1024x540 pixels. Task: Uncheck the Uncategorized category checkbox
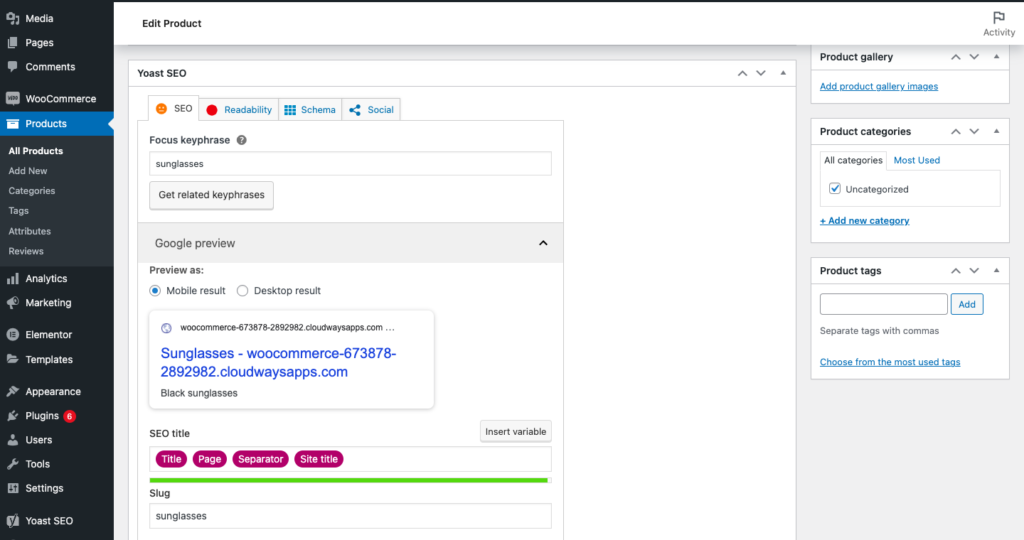pyautogui.click(x=835, y=189)
